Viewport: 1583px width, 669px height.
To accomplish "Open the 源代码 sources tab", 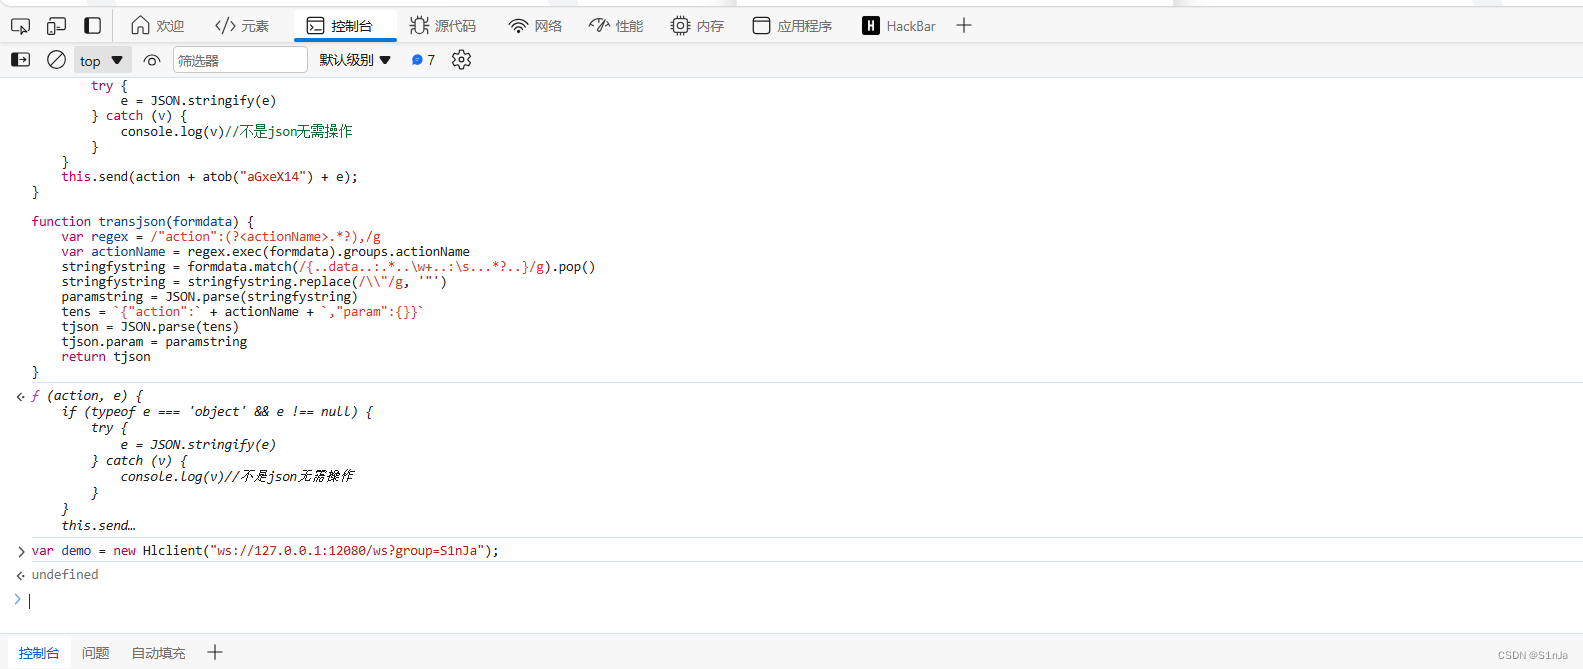I will 443,26.
